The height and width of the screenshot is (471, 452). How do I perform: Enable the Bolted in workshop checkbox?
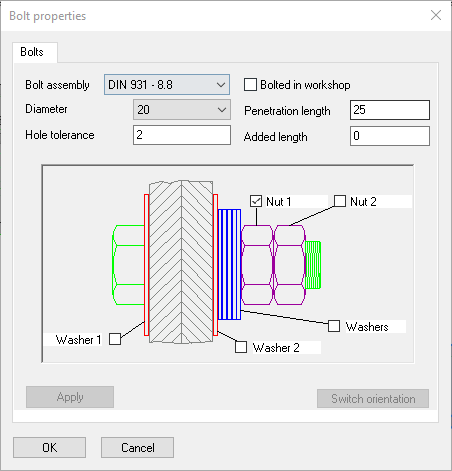[250, 85]
